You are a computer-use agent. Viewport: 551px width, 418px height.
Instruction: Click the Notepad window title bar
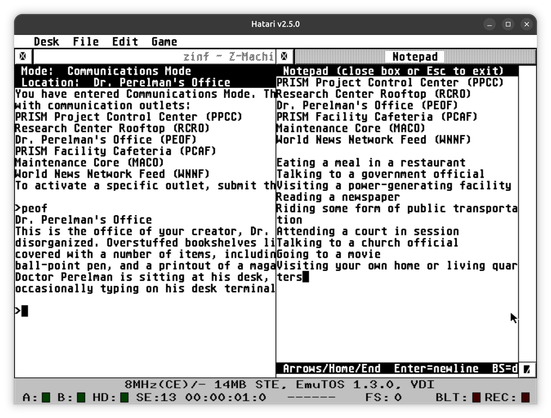[415, 57]
